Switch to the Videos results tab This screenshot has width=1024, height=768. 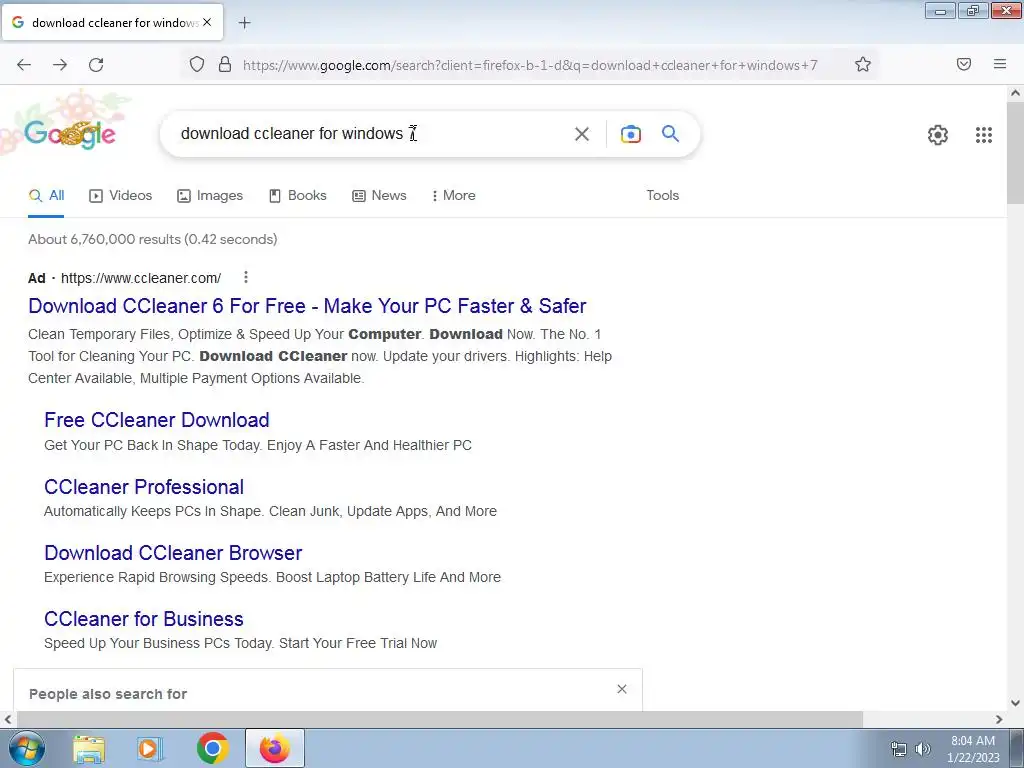[x=121, y=195]
